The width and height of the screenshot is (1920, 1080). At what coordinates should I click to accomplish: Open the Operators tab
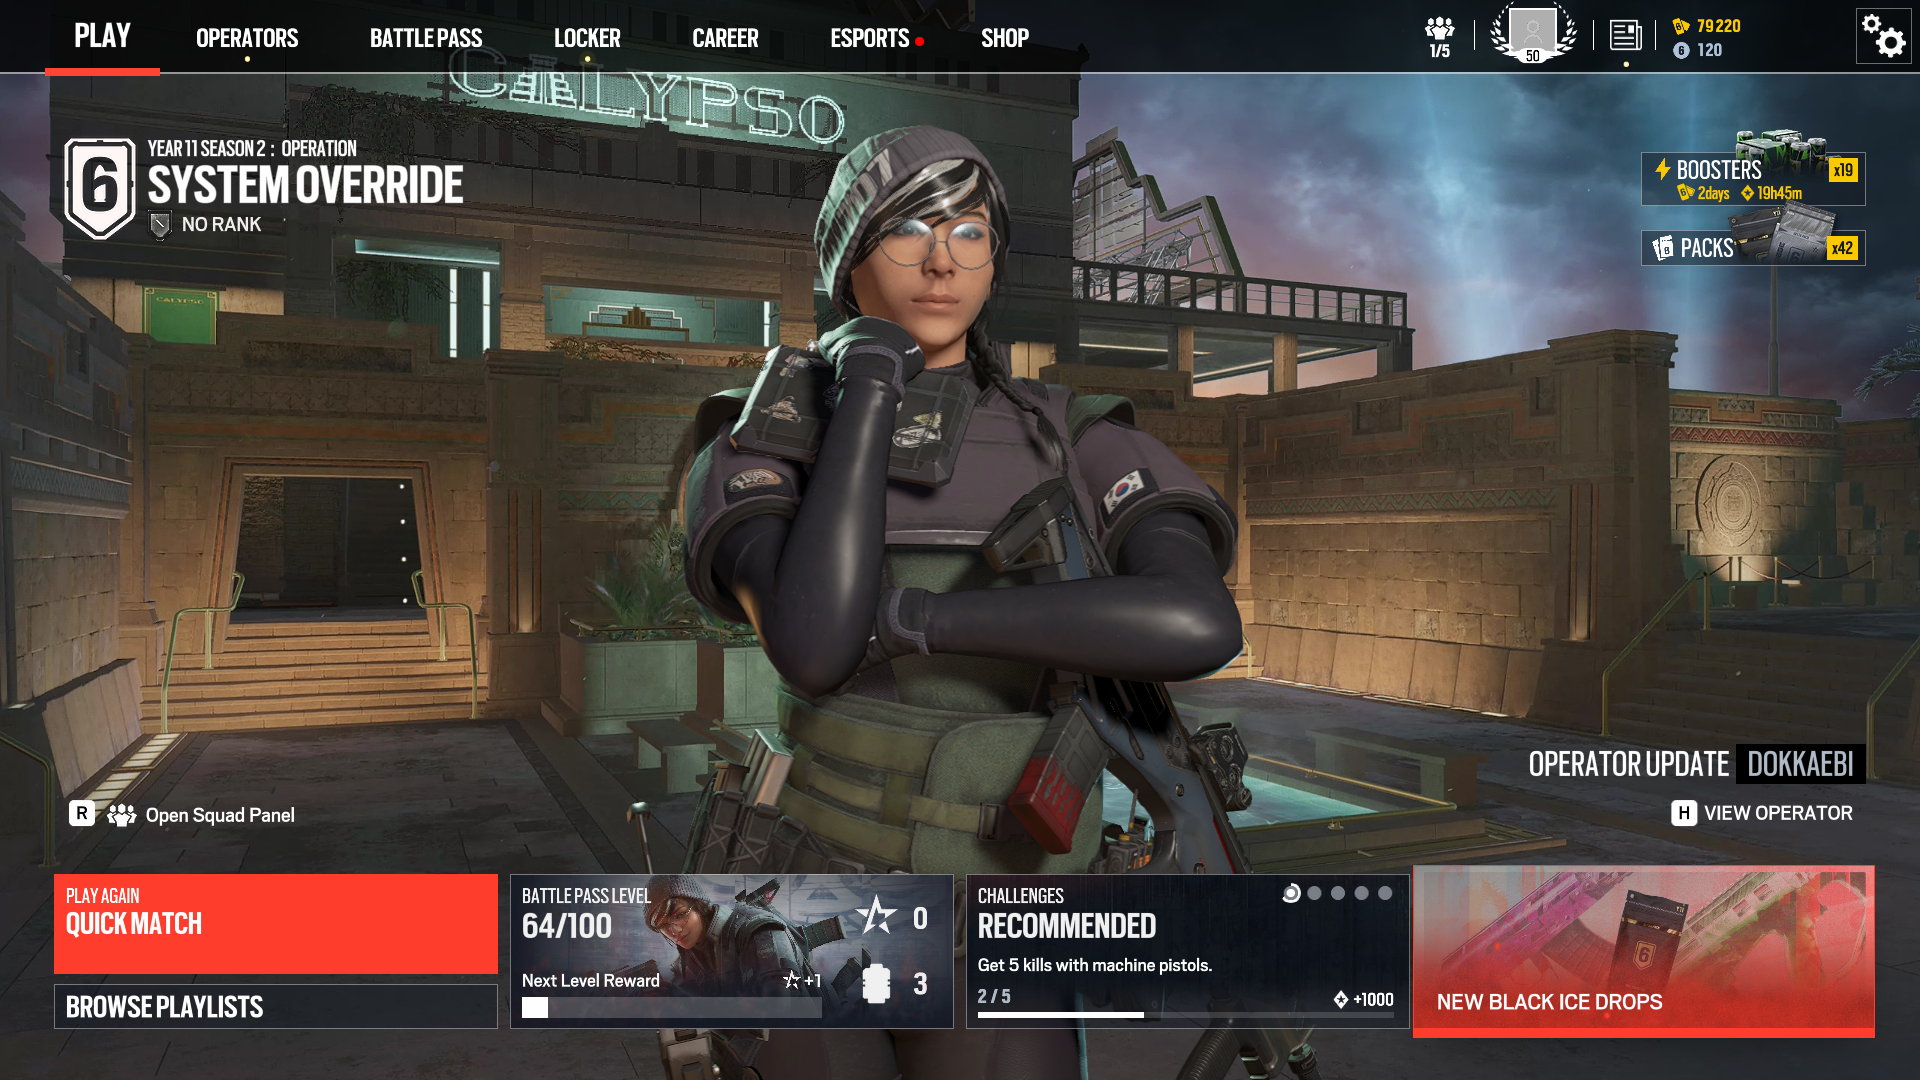(x=247, y=38)
